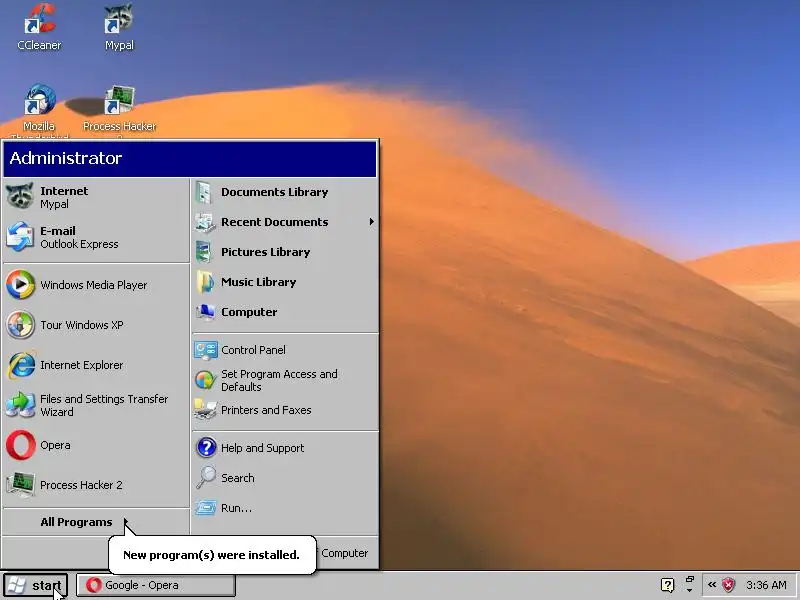Viewport: 800px width, 600px height.
Task: Dismiss the New programs installed balloon
Action: point(212,555)
